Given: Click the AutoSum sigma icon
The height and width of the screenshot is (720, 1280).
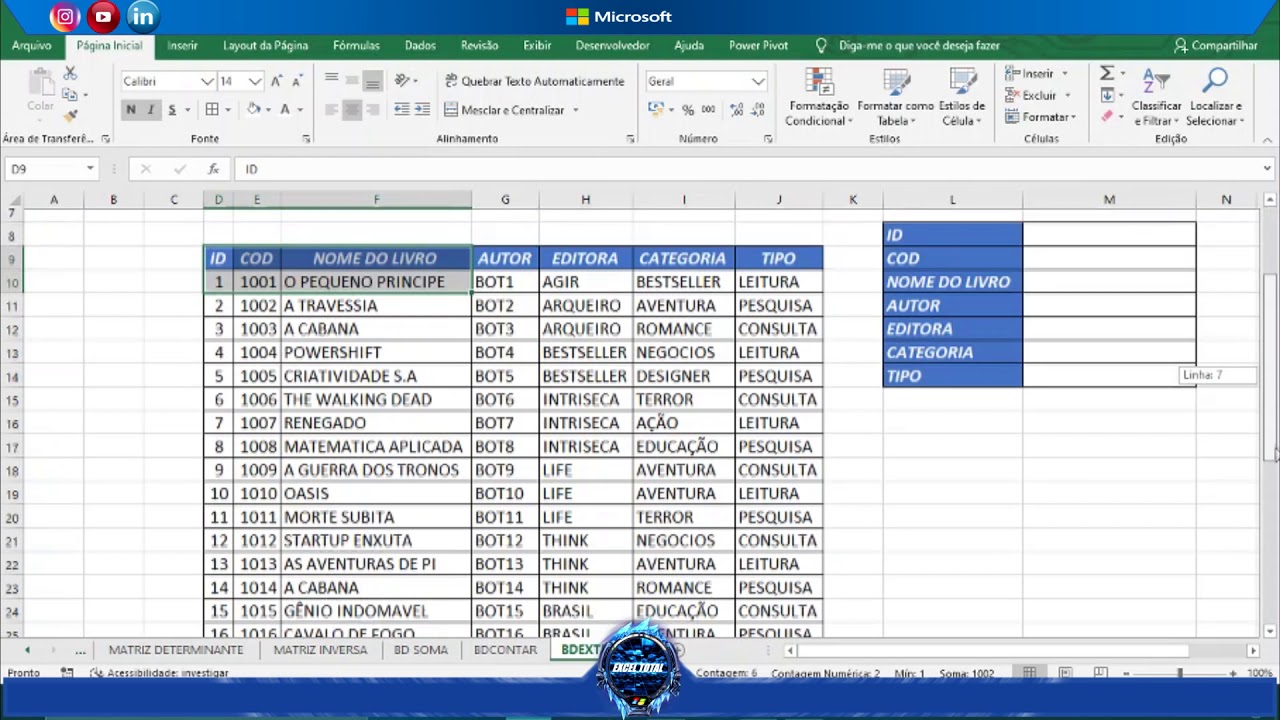Looking at the screenshot, I should 1107,74.
